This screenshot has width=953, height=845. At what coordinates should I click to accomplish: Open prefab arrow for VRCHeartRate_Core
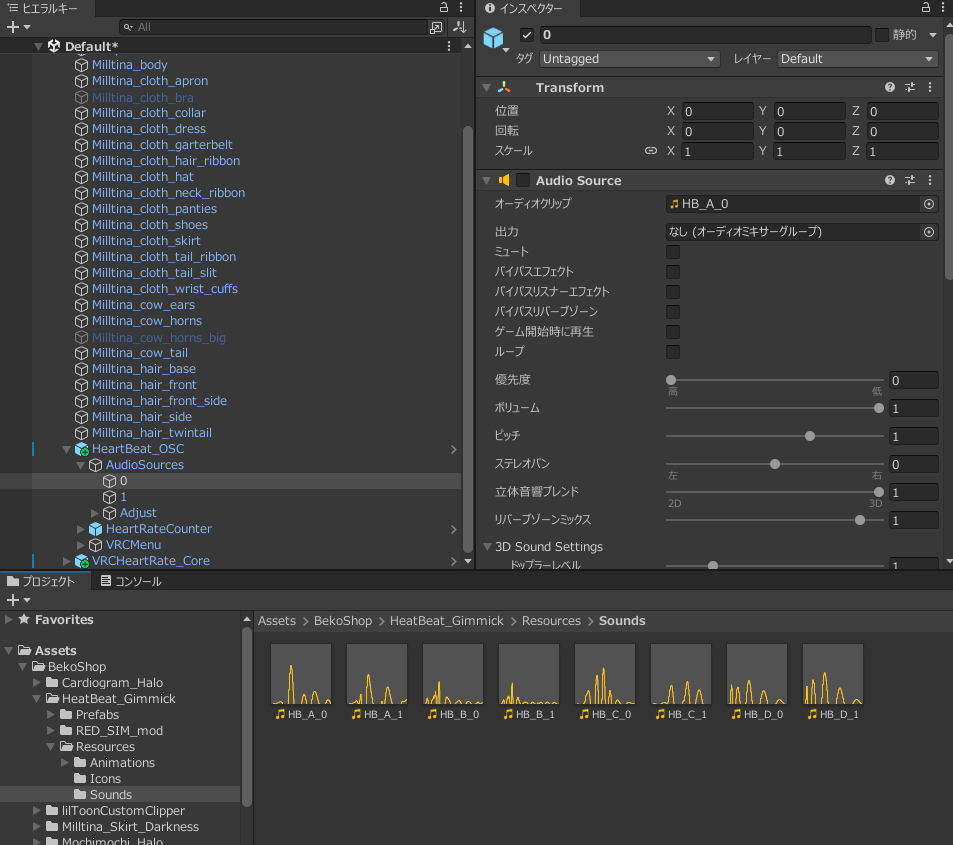click(453, 561)
